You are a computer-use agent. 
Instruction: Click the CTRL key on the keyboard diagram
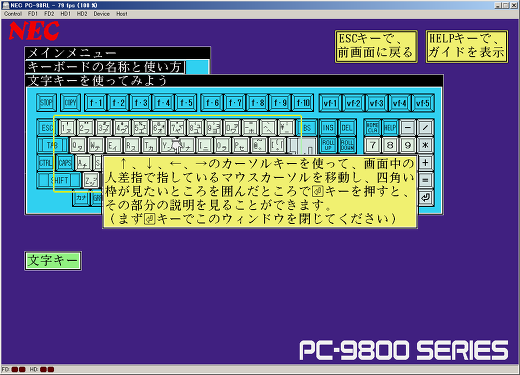click(x=45, y=163)
